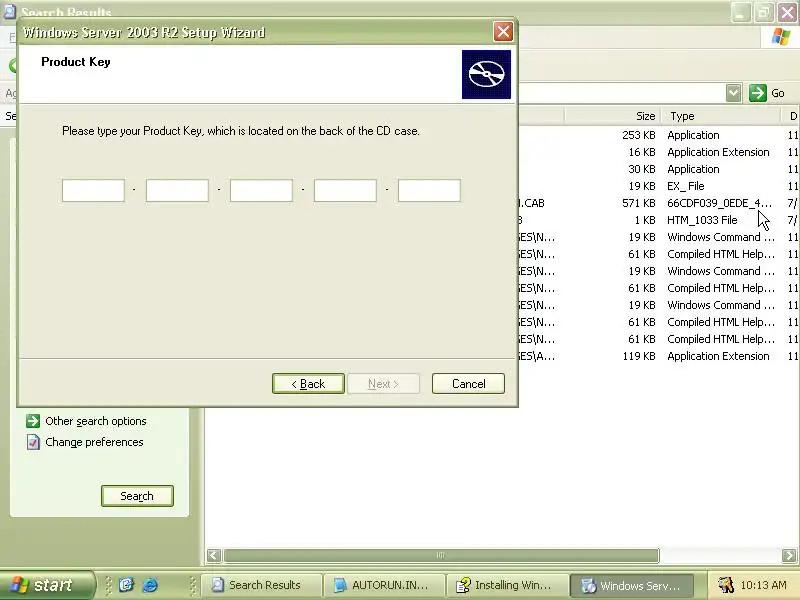Image resolution: width=800 pixels, height=600 pixels.
Task: Switch to Windows Serv... taskbar button
Action: (x=631, y=585)
